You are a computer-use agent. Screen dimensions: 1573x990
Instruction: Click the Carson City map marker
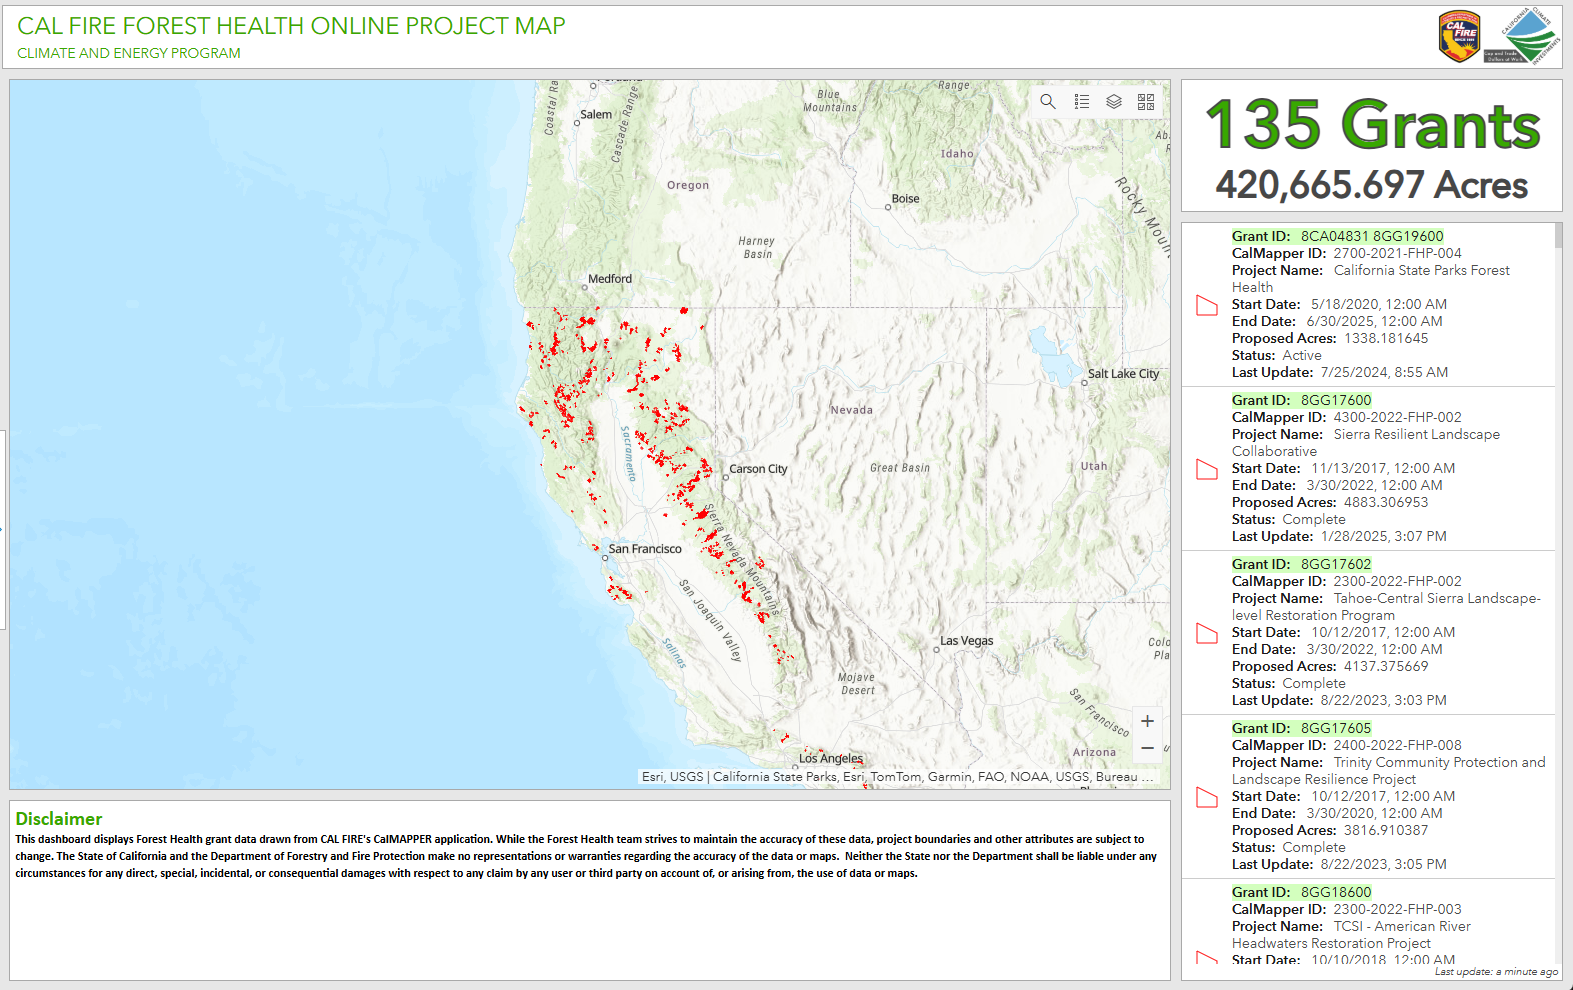point(725,478)
